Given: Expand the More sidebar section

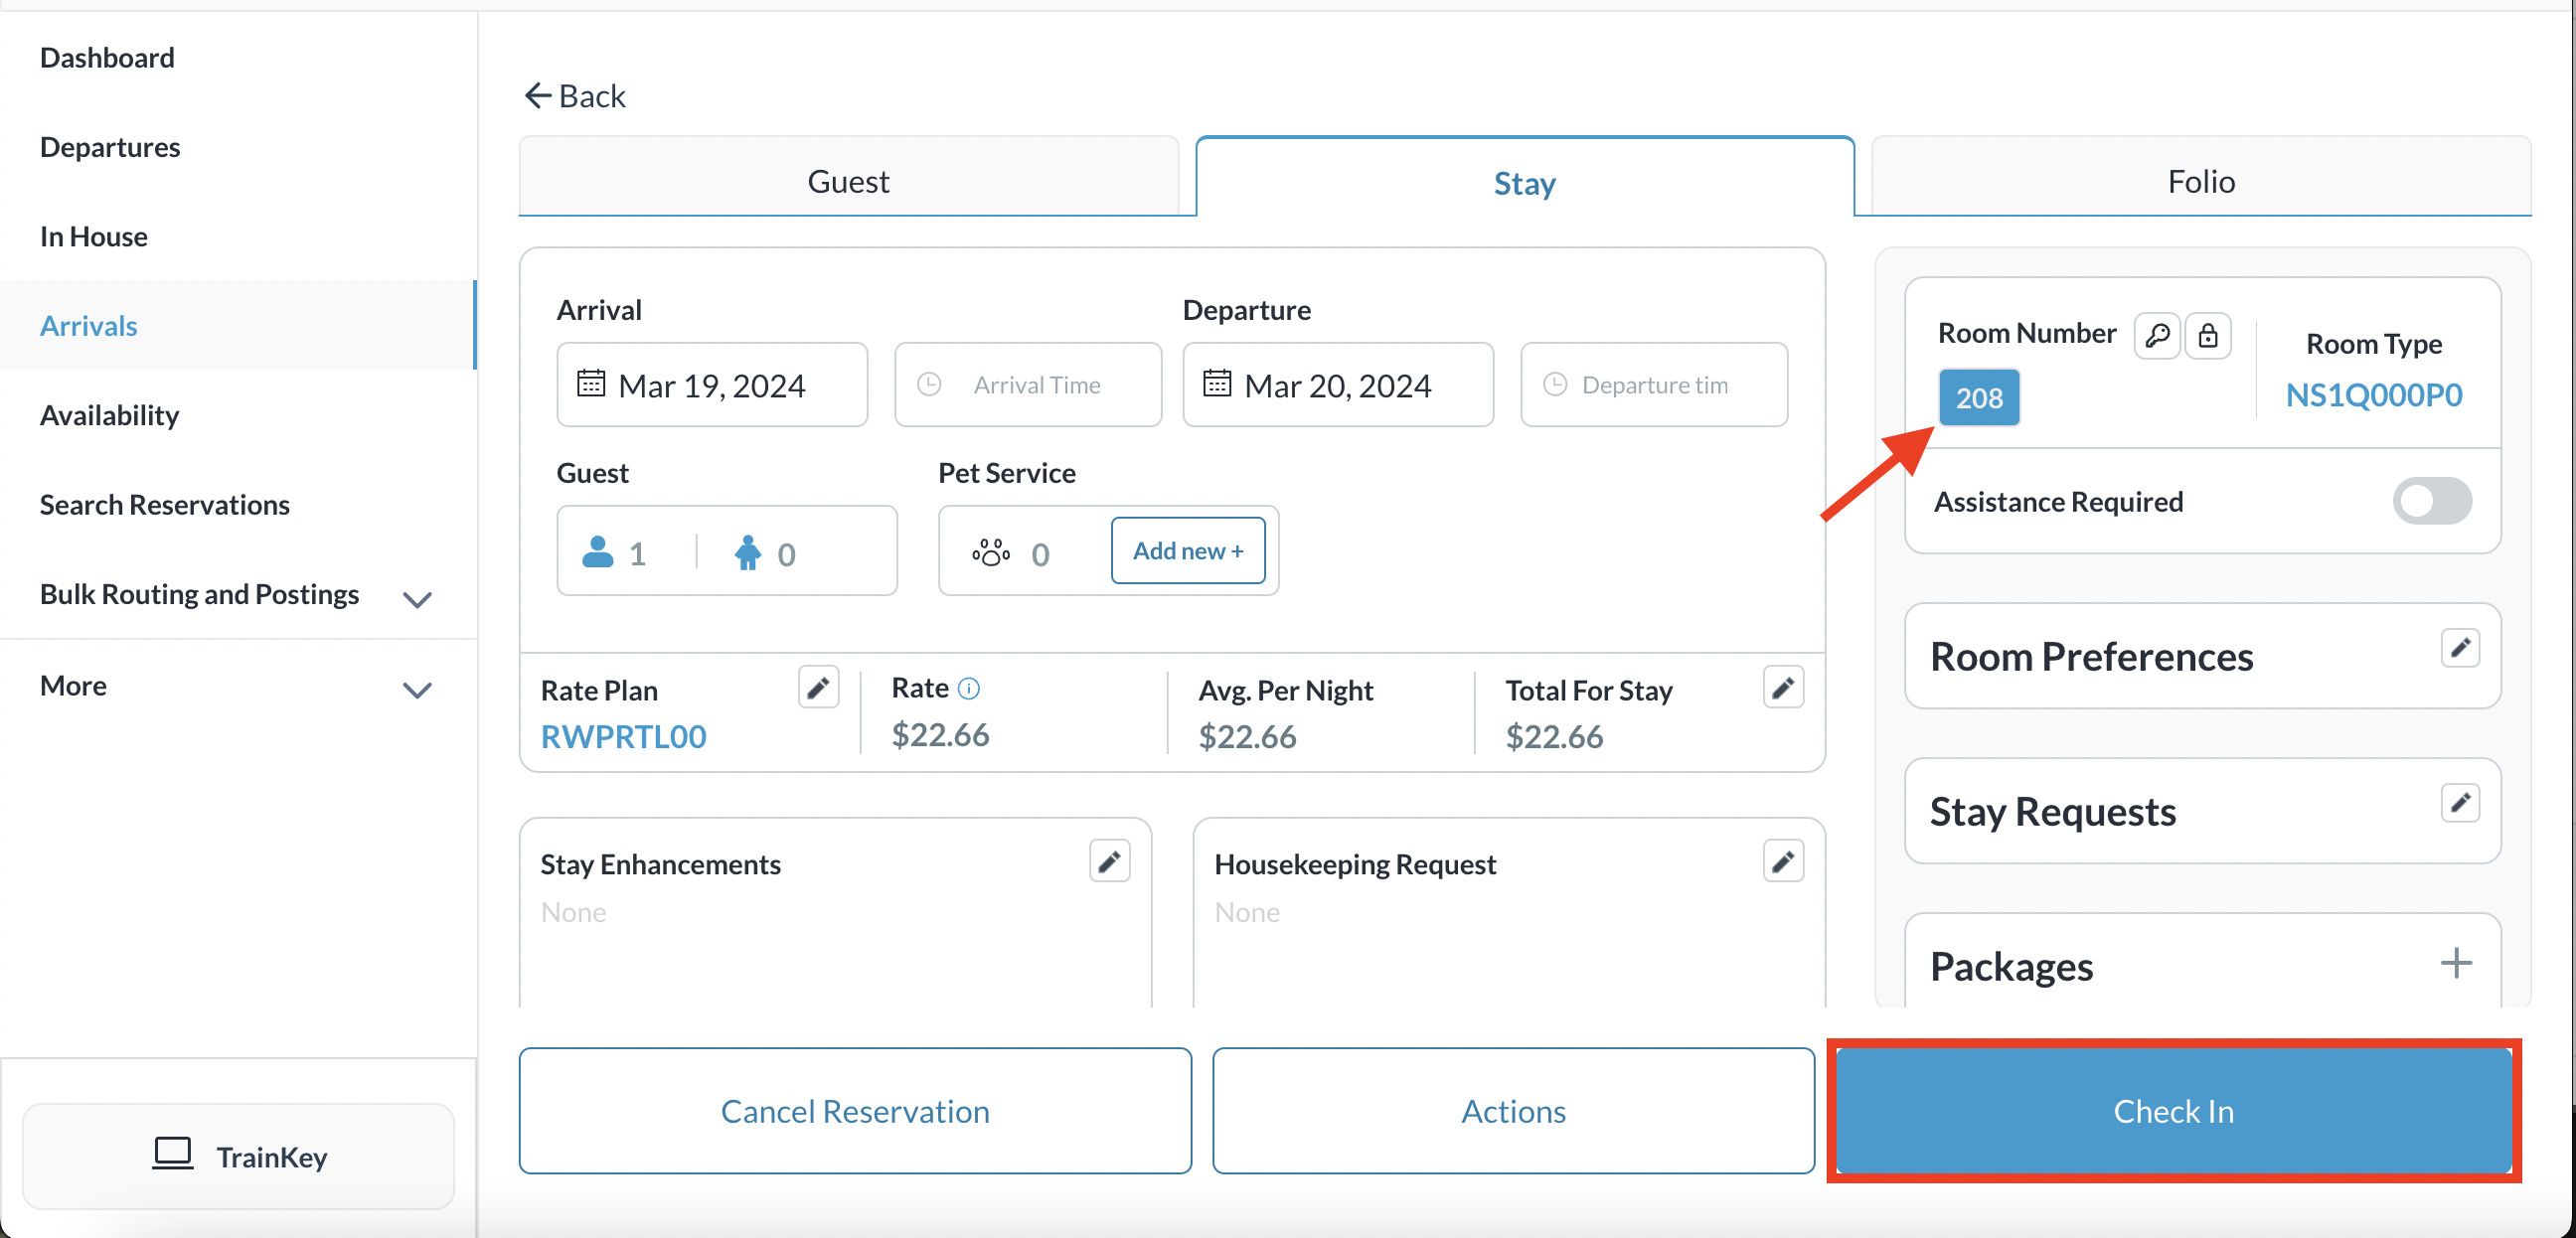Looking at the screenshot, I should [x=417, y=690].
